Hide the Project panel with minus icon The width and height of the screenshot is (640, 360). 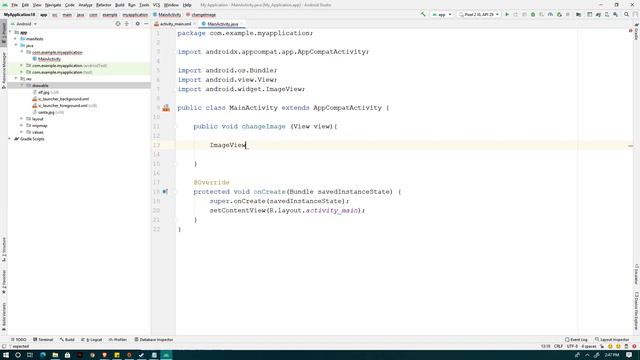[x=146, y=24]
